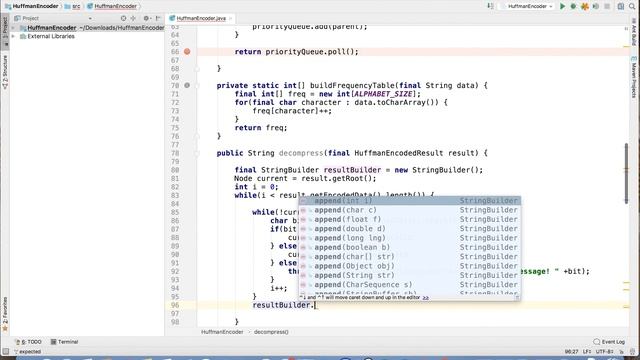Screen dimensions: 640x360
Task: Run the HuffmanEncoder configuration with the green arrow
Action: [562, 6]
